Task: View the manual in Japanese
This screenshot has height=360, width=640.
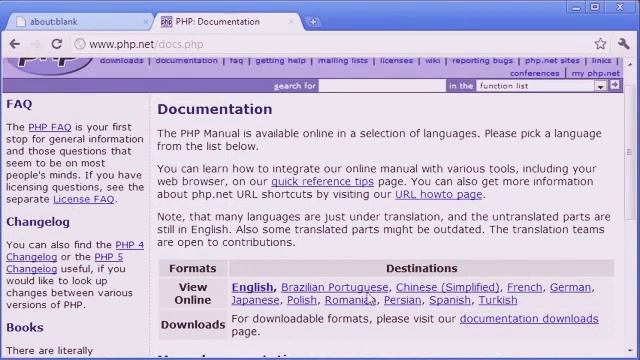Action: coord(256,300)
